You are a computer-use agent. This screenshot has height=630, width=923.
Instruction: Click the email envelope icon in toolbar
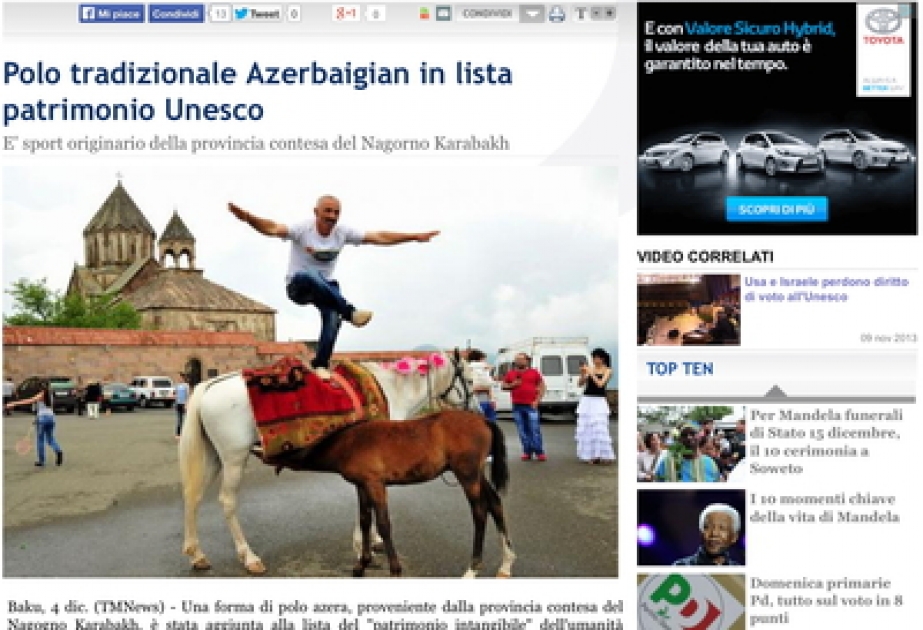point(443,13)
